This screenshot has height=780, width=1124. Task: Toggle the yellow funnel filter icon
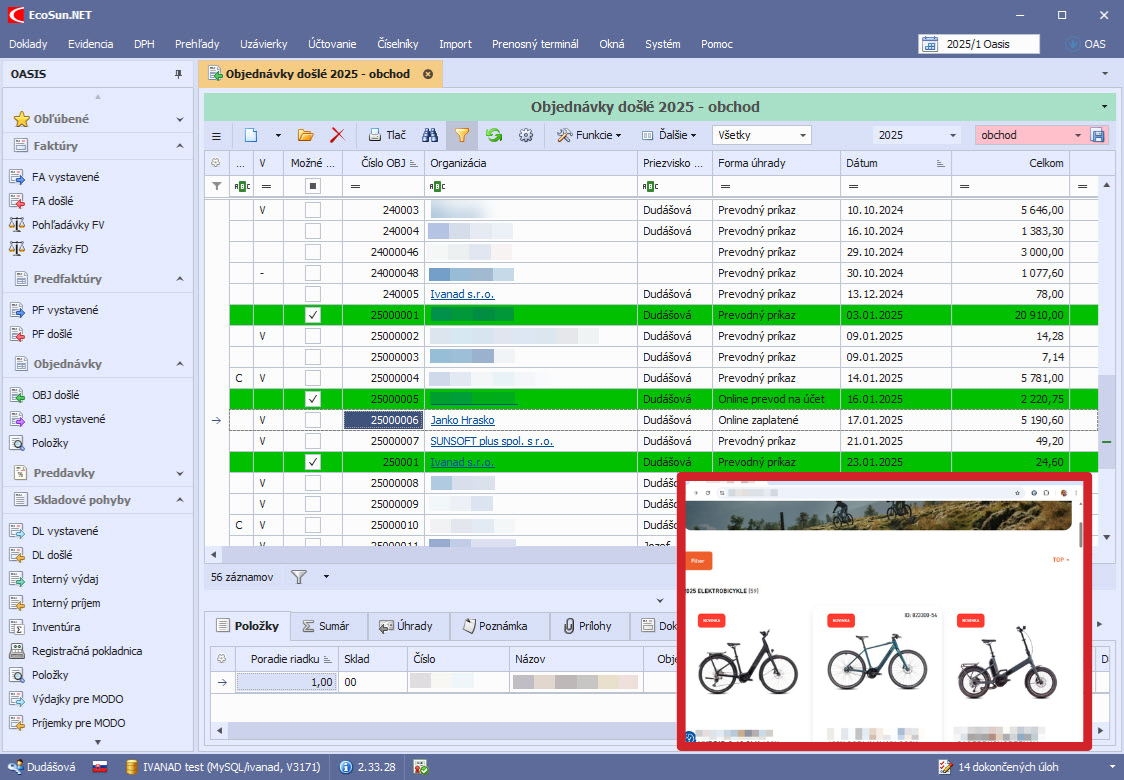[461, 135]
